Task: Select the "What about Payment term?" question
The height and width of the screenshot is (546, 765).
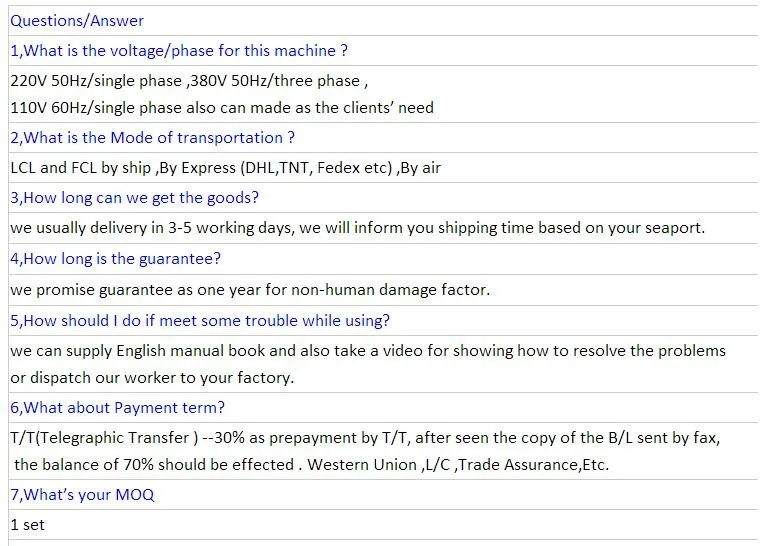Action: coord(117,407)
